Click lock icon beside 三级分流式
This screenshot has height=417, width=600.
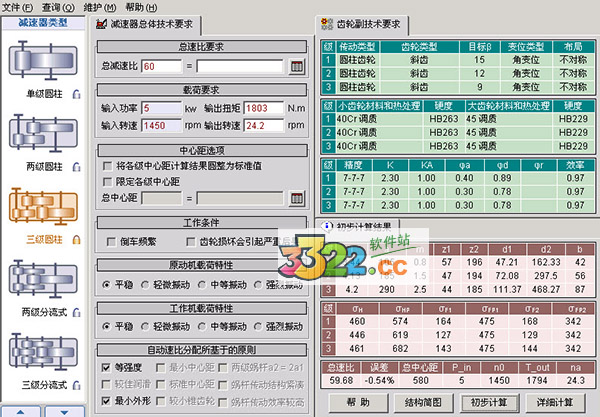77,385
